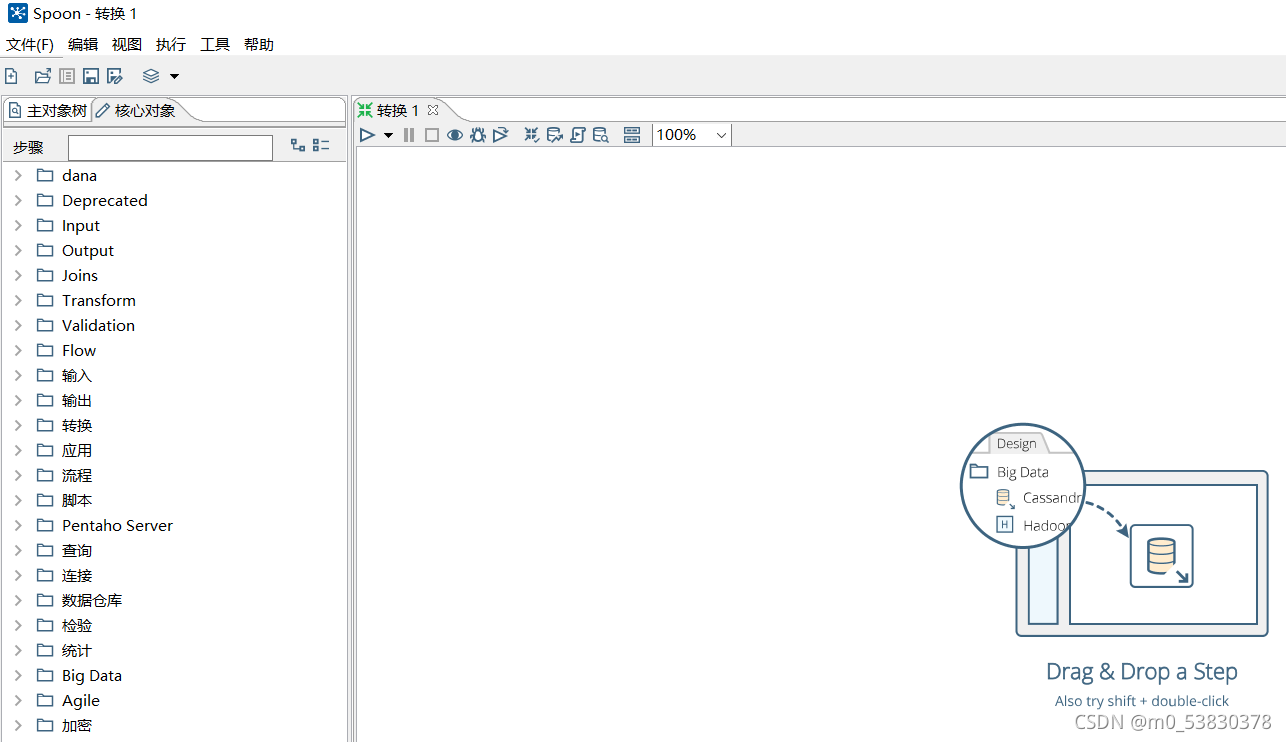
Task: Expand the Deprecated folder
Action: tap(18, 200)
